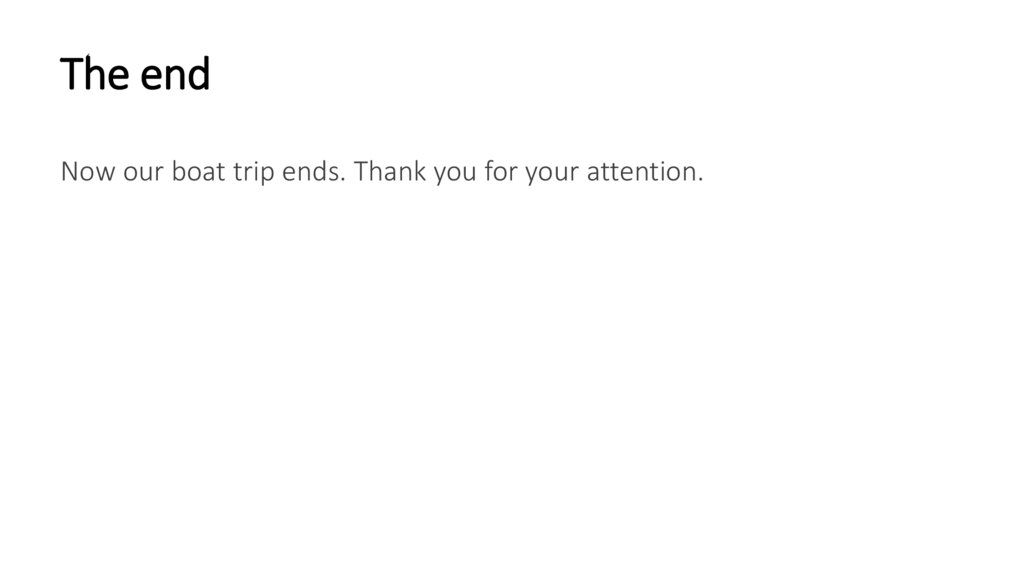The image size is (1024, 574).
Task: Click the sentence "Thank you for your attention."
Action: tap(529, 172)
